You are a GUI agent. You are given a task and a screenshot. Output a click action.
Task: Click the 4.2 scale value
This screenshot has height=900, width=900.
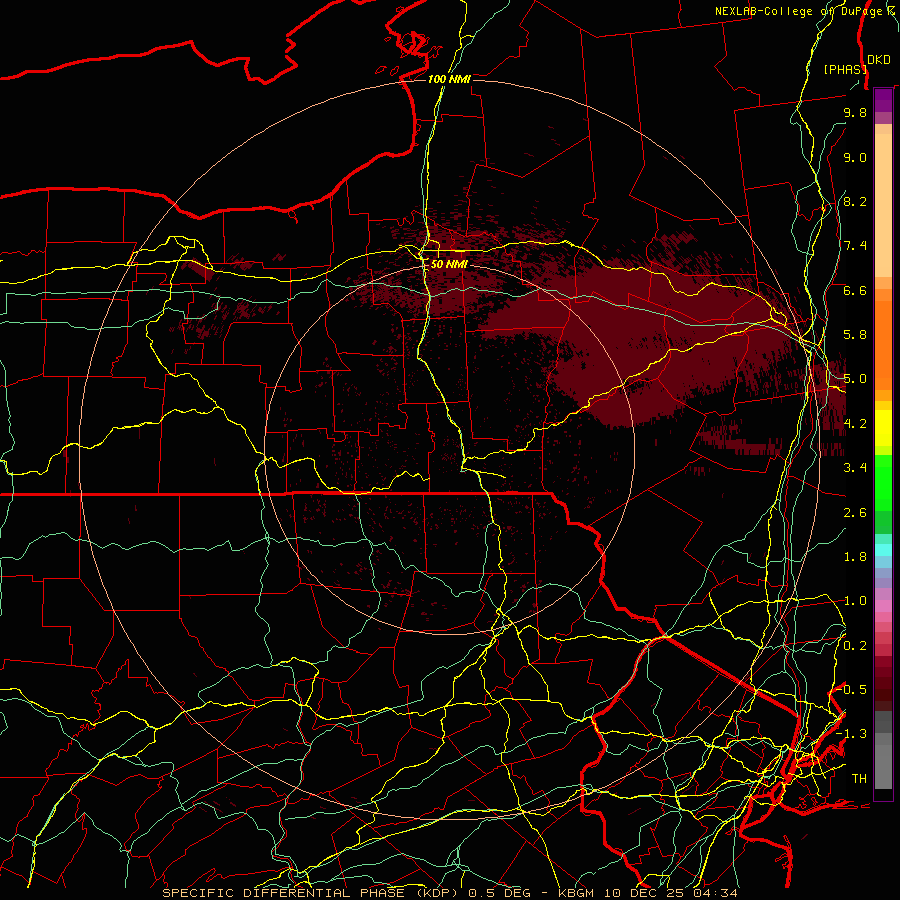(855, 424)
